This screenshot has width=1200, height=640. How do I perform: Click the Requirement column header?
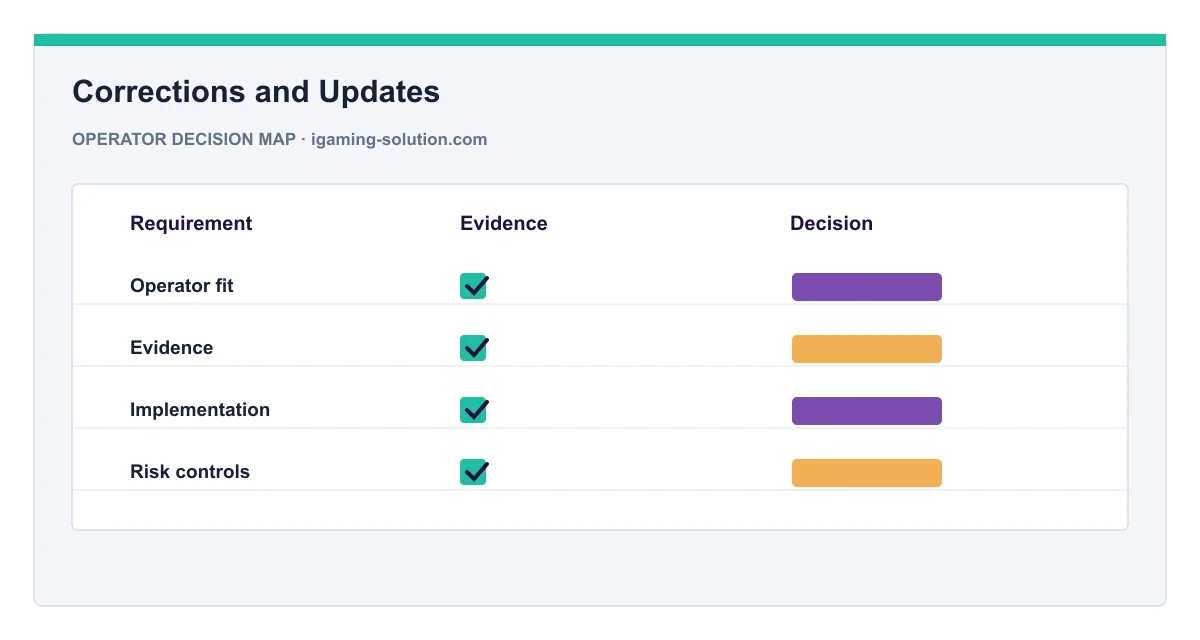[191, 223]
